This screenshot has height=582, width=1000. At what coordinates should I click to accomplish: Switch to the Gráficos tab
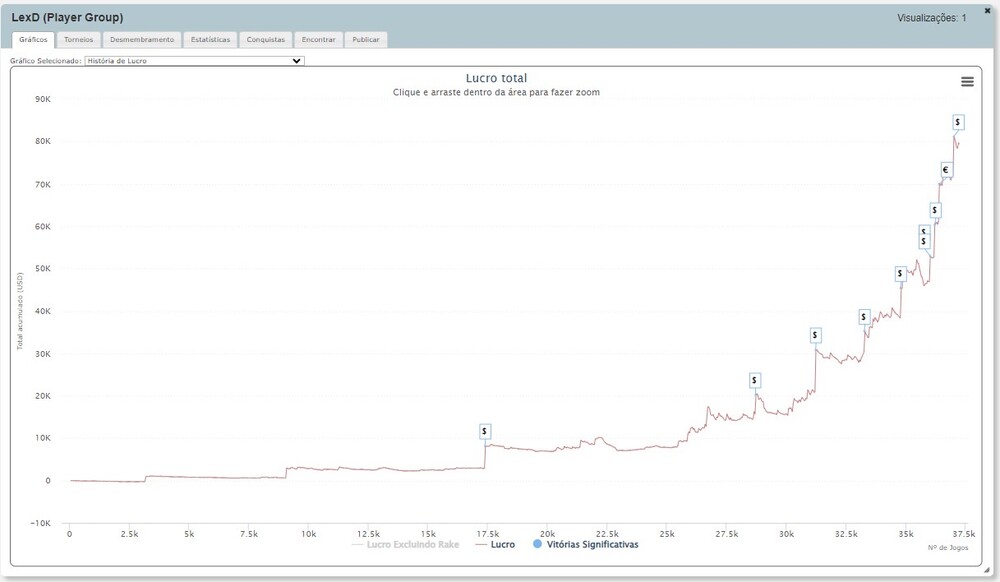click(x=33, y=40)
